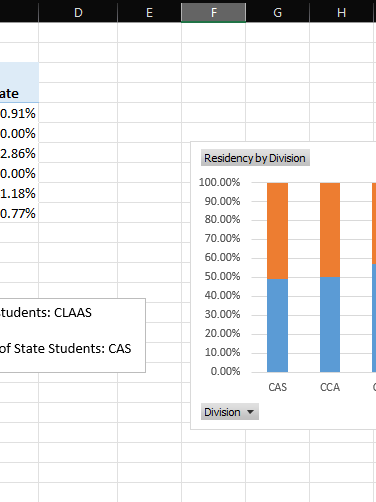The width and height of the screenshot is (376, 502).
Task: Click the 50.00% vertical axis label
Action: 222,276
